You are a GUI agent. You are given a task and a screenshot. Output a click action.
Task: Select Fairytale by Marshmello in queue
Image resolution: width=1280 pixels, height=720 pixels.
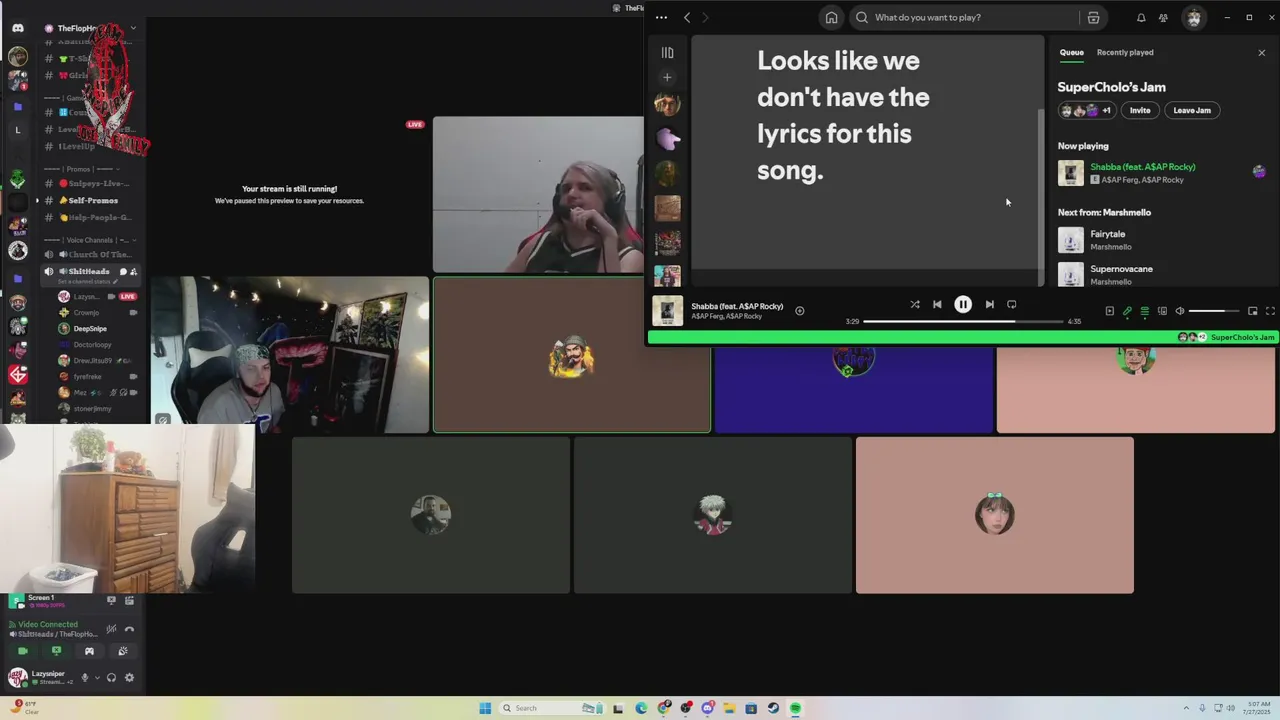pos(1160,240)
